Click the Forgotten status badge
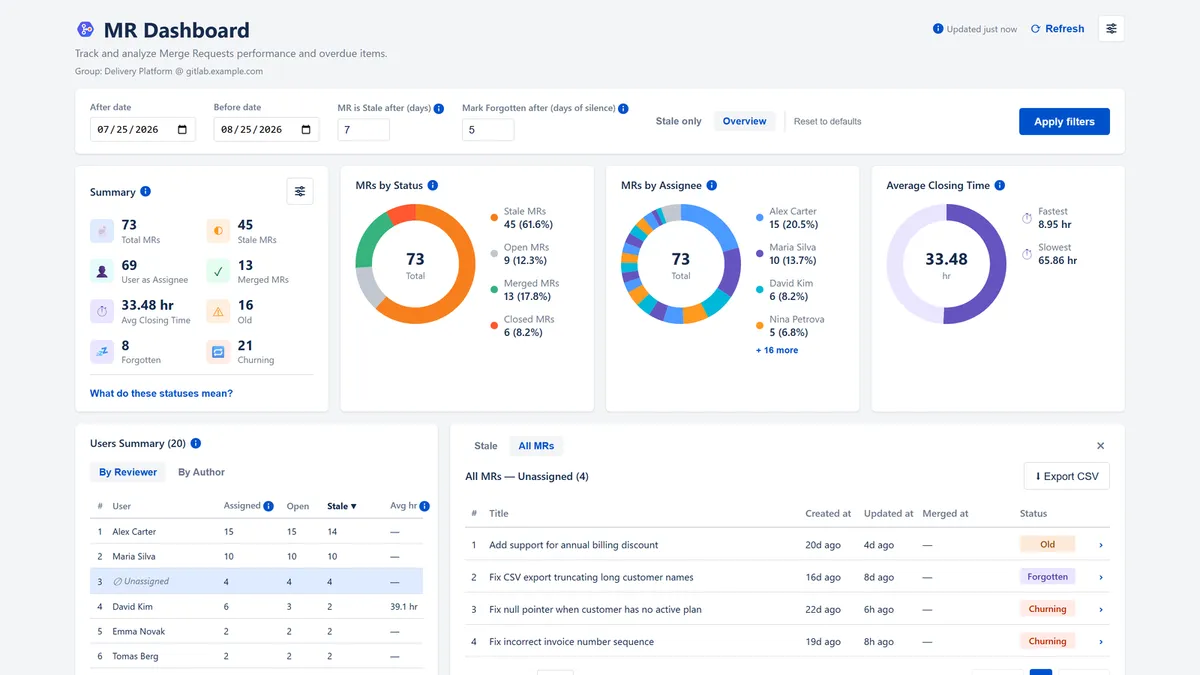Screen dimensions: 1200x675 pyautogui.click(x=1047, y=577)
